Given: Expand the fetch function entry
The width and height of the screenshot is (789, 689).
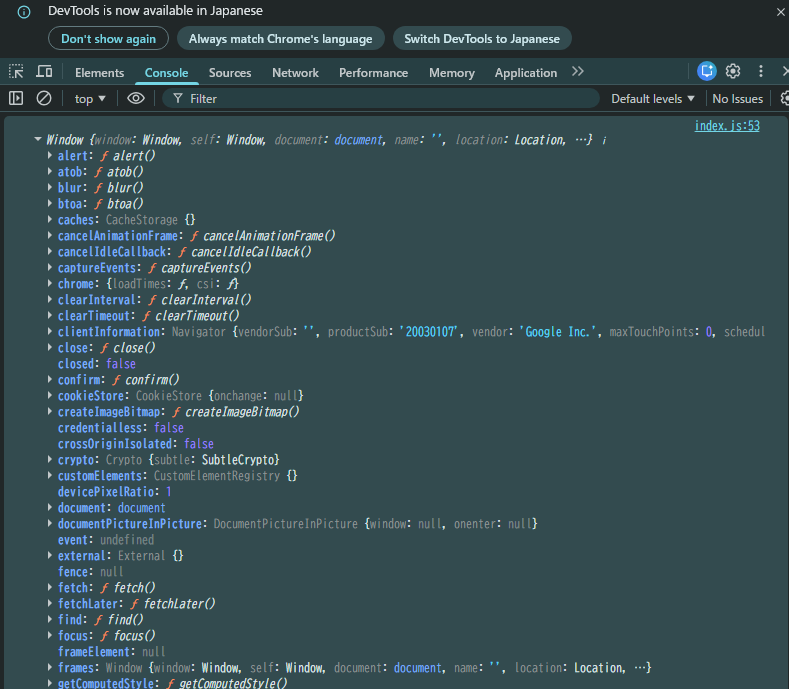Looking at the screenshot, I should coord(49,587).
